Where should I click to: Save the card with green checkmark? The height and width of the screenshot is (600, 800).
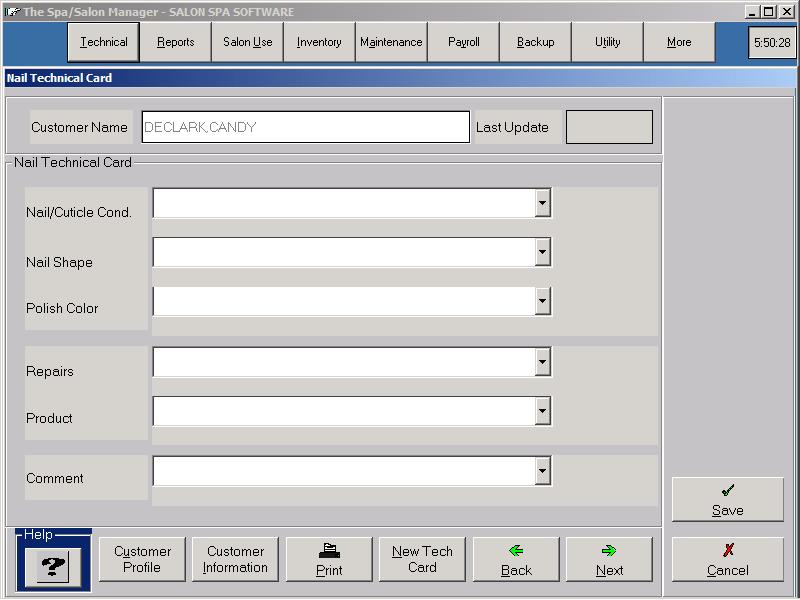pos(727,499)
